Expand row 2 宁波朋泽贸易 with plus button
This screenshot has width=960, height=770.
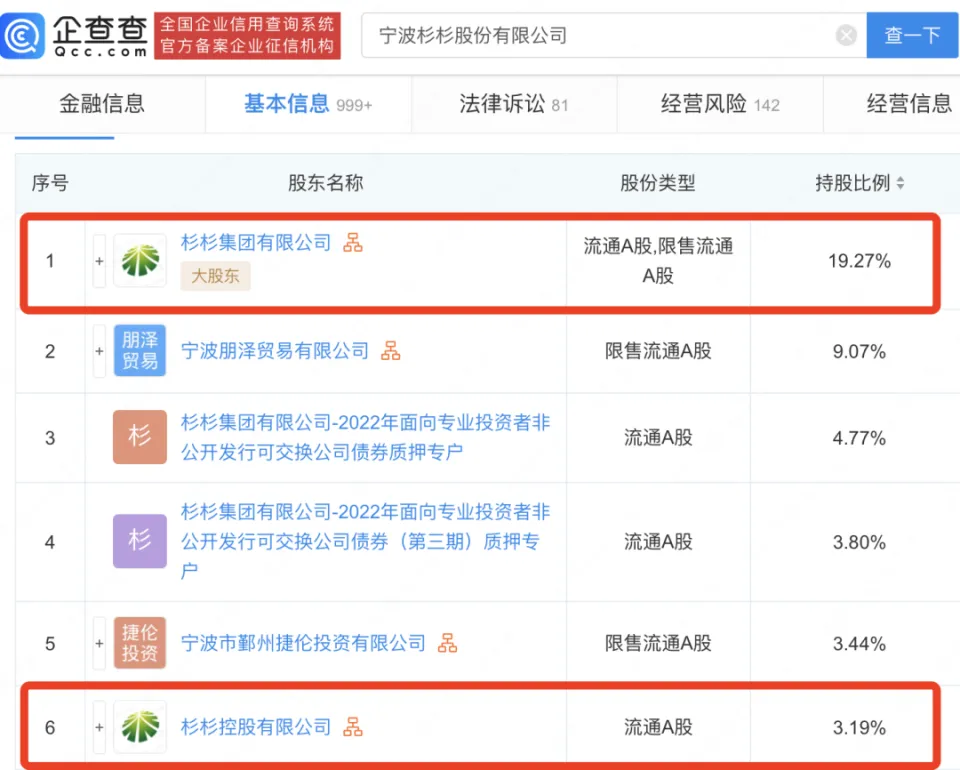coord(99,351)
